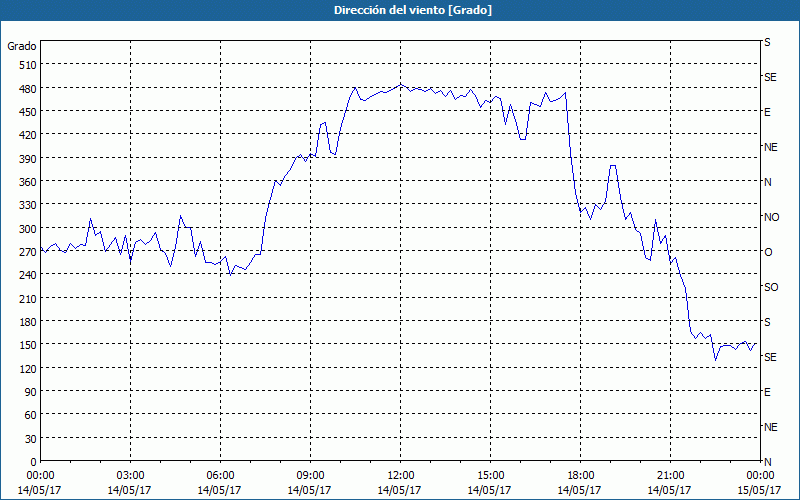The image size is (800, 500).
Task: Click the 'Grado' y-axis unit label
Action: click(x=22, y=46)
